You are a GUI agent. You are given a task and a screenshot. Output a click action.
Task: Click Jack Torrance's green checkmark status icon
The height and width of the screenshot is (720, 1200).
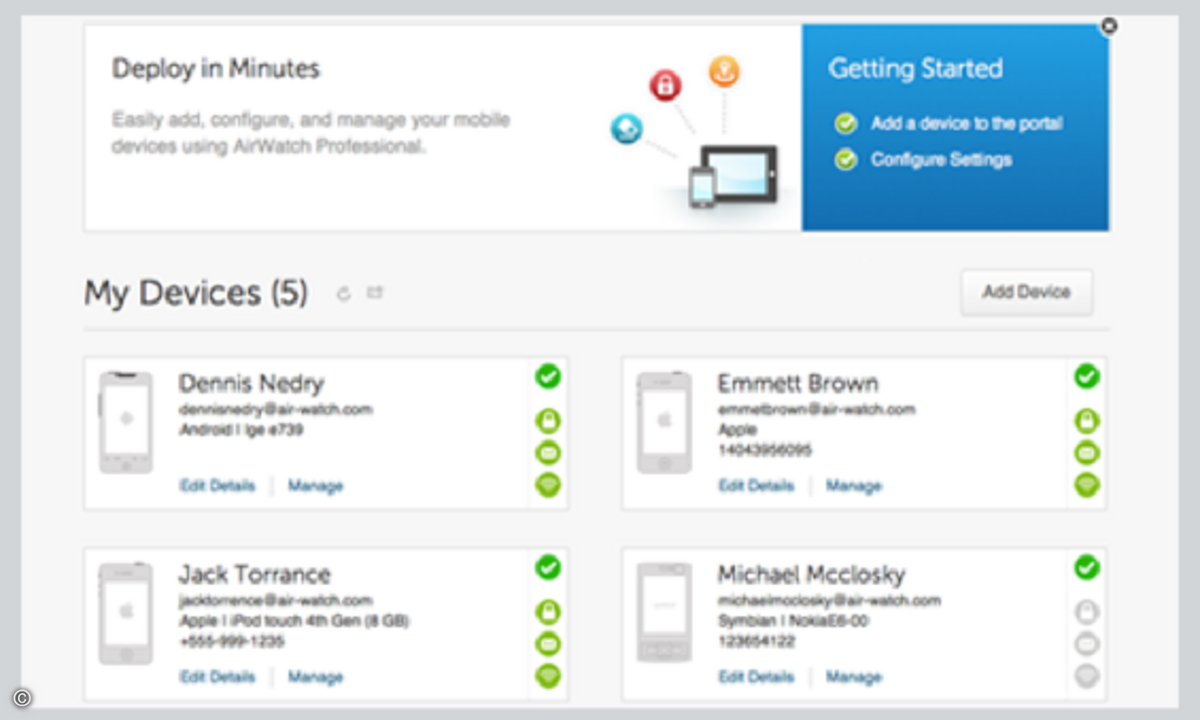(x=547, y=568)
